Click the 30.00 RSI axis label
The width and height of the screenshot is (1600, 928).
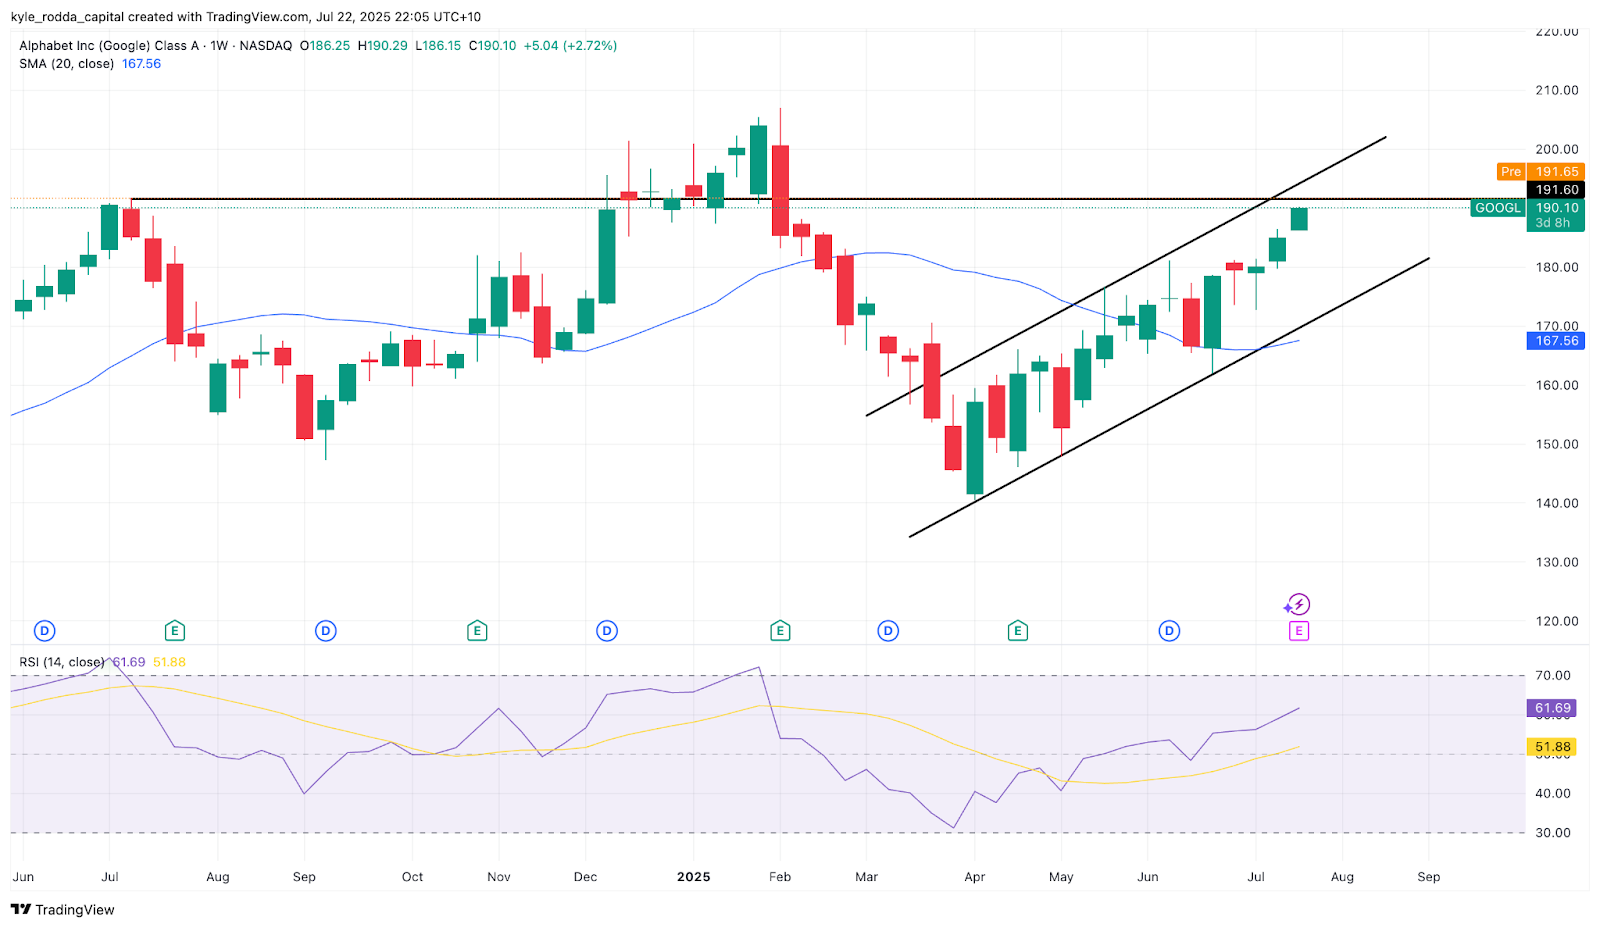[x=1553, y=832]
